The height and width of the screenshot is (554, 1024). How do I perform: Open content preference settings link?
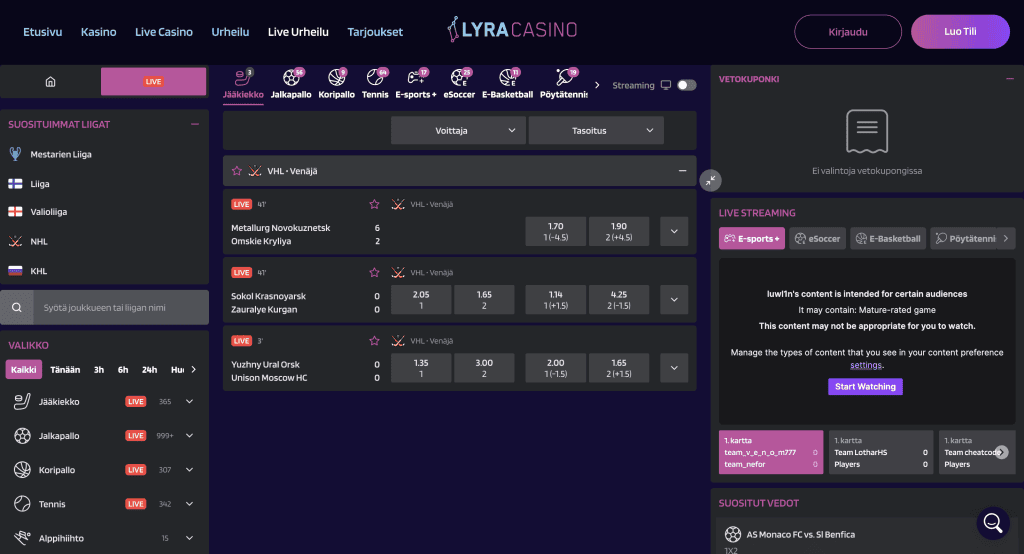coord(866,365)
